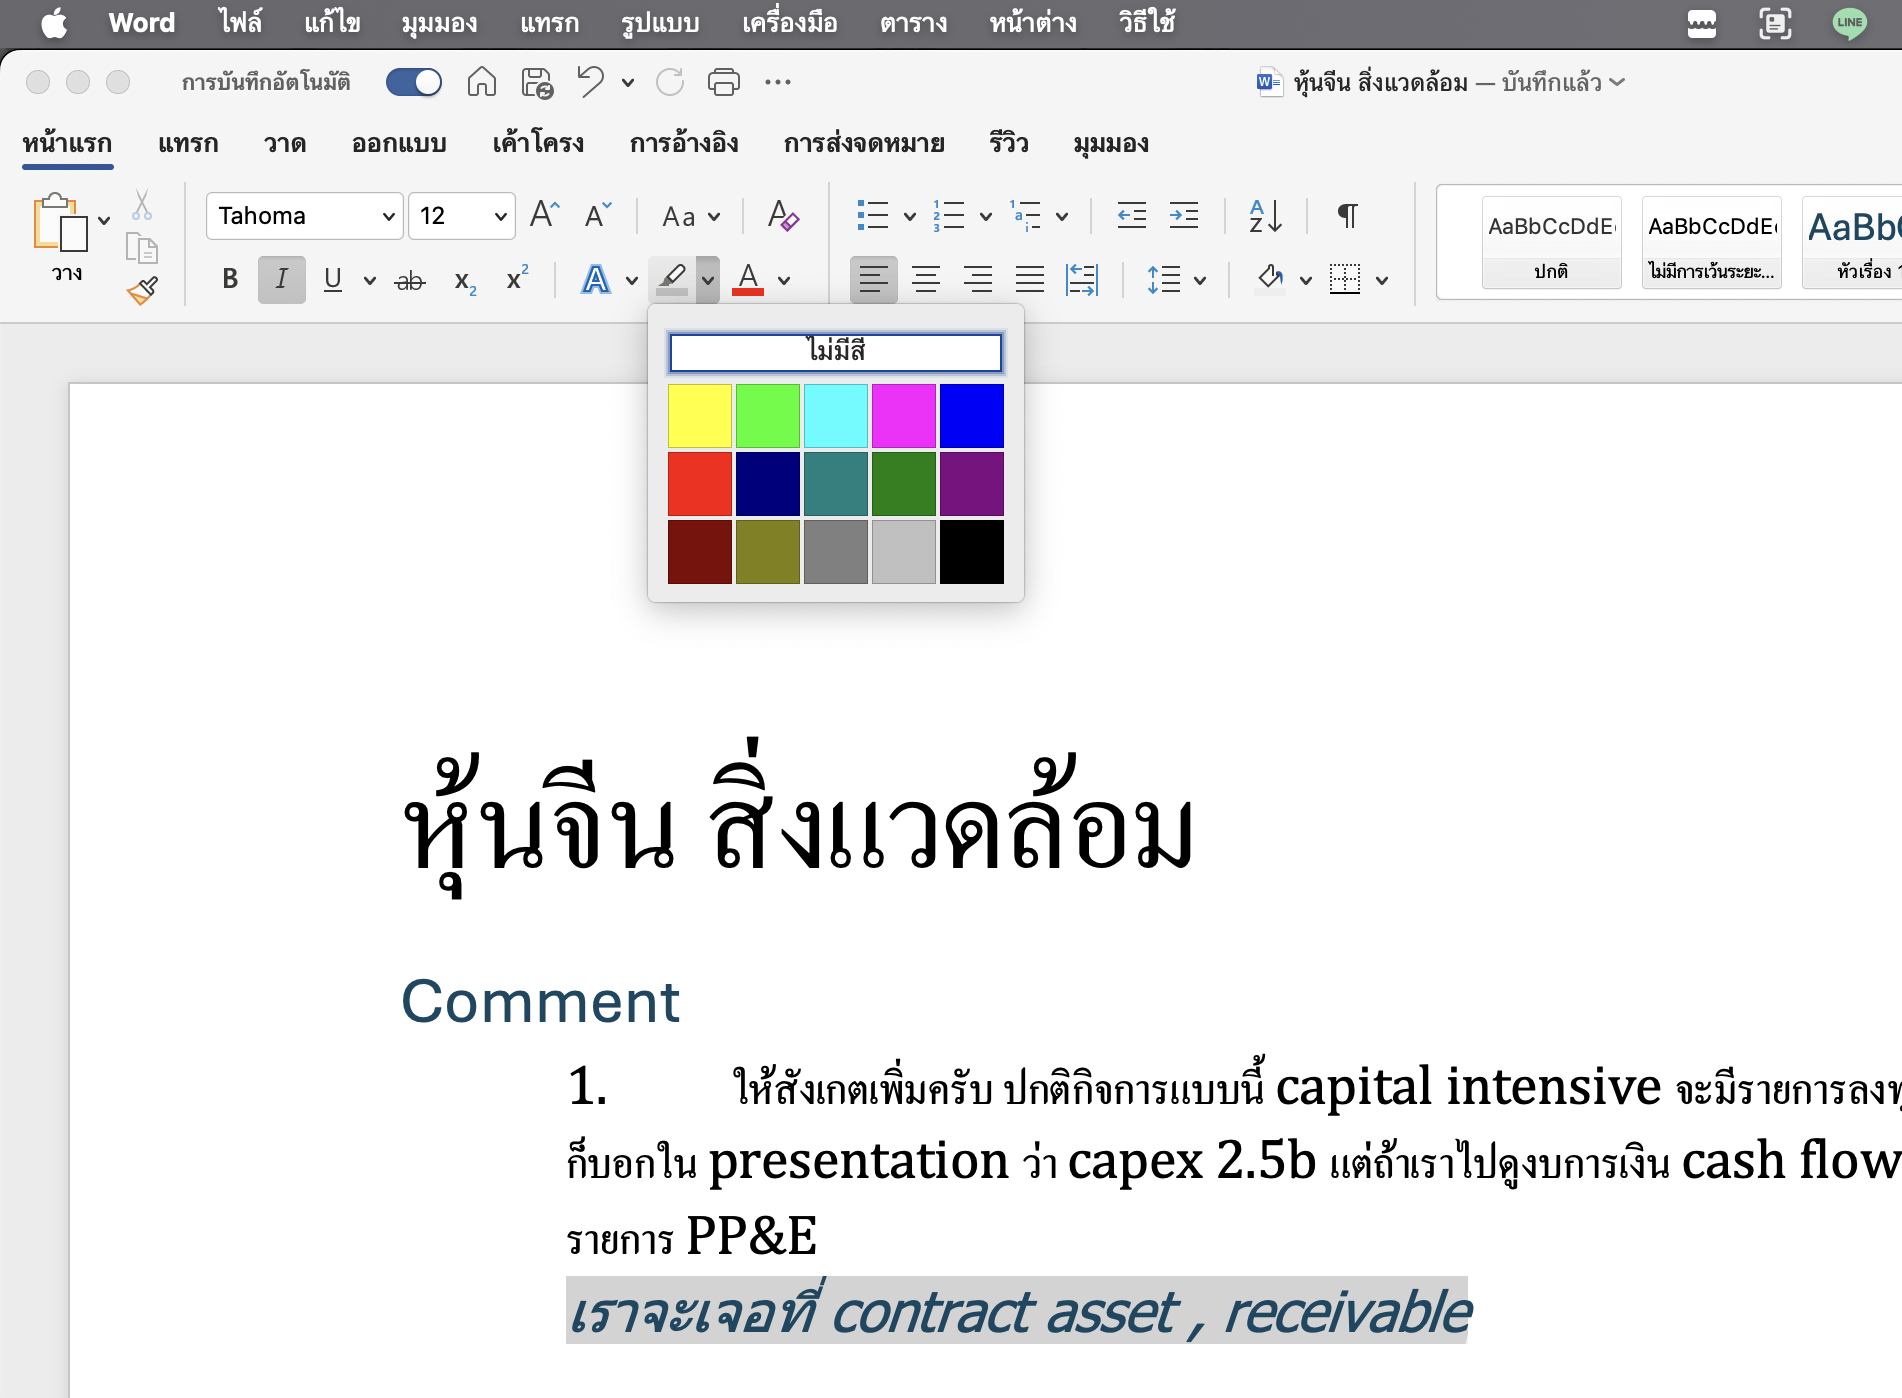Apply the หัวเรื่อง heading style

[1853, 243]
